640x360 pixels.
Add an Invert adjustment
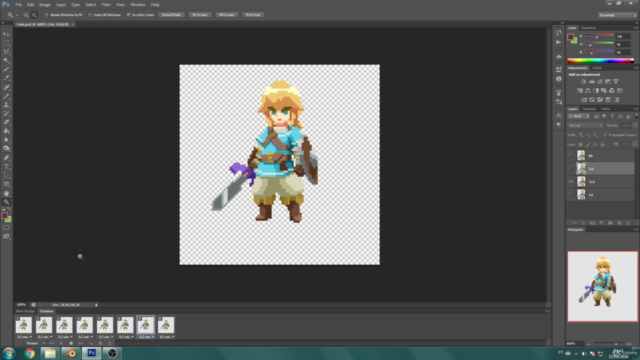click(584, 100)
